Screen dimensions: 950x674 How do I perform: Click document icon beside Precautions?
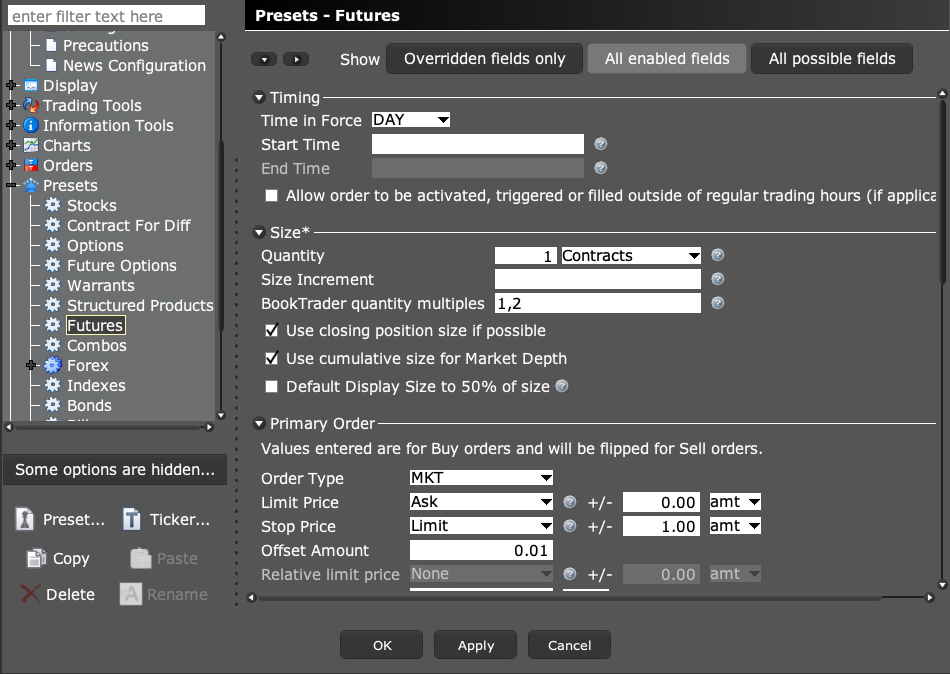pyautogui.click(x=51, y=45)
